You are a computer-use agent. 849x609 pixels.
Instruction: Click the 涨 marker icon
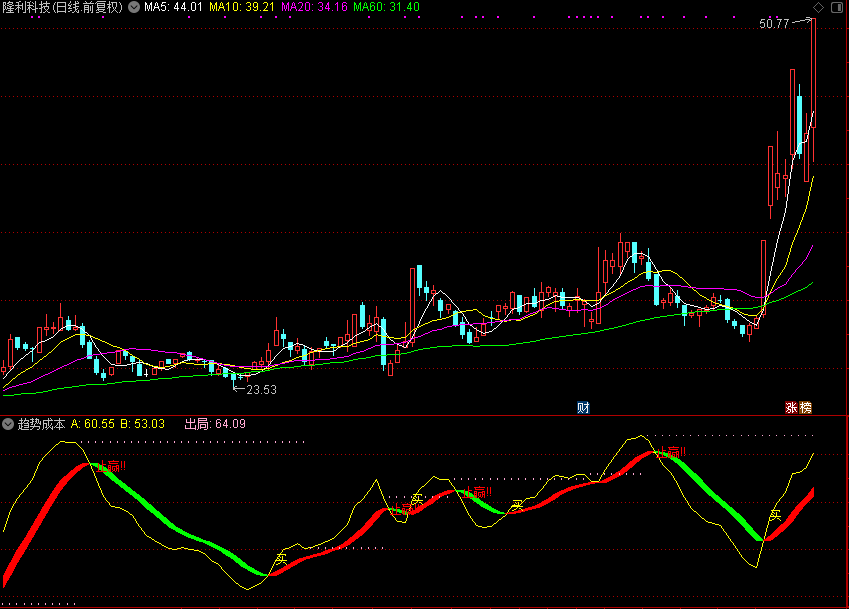click(792, 408)
